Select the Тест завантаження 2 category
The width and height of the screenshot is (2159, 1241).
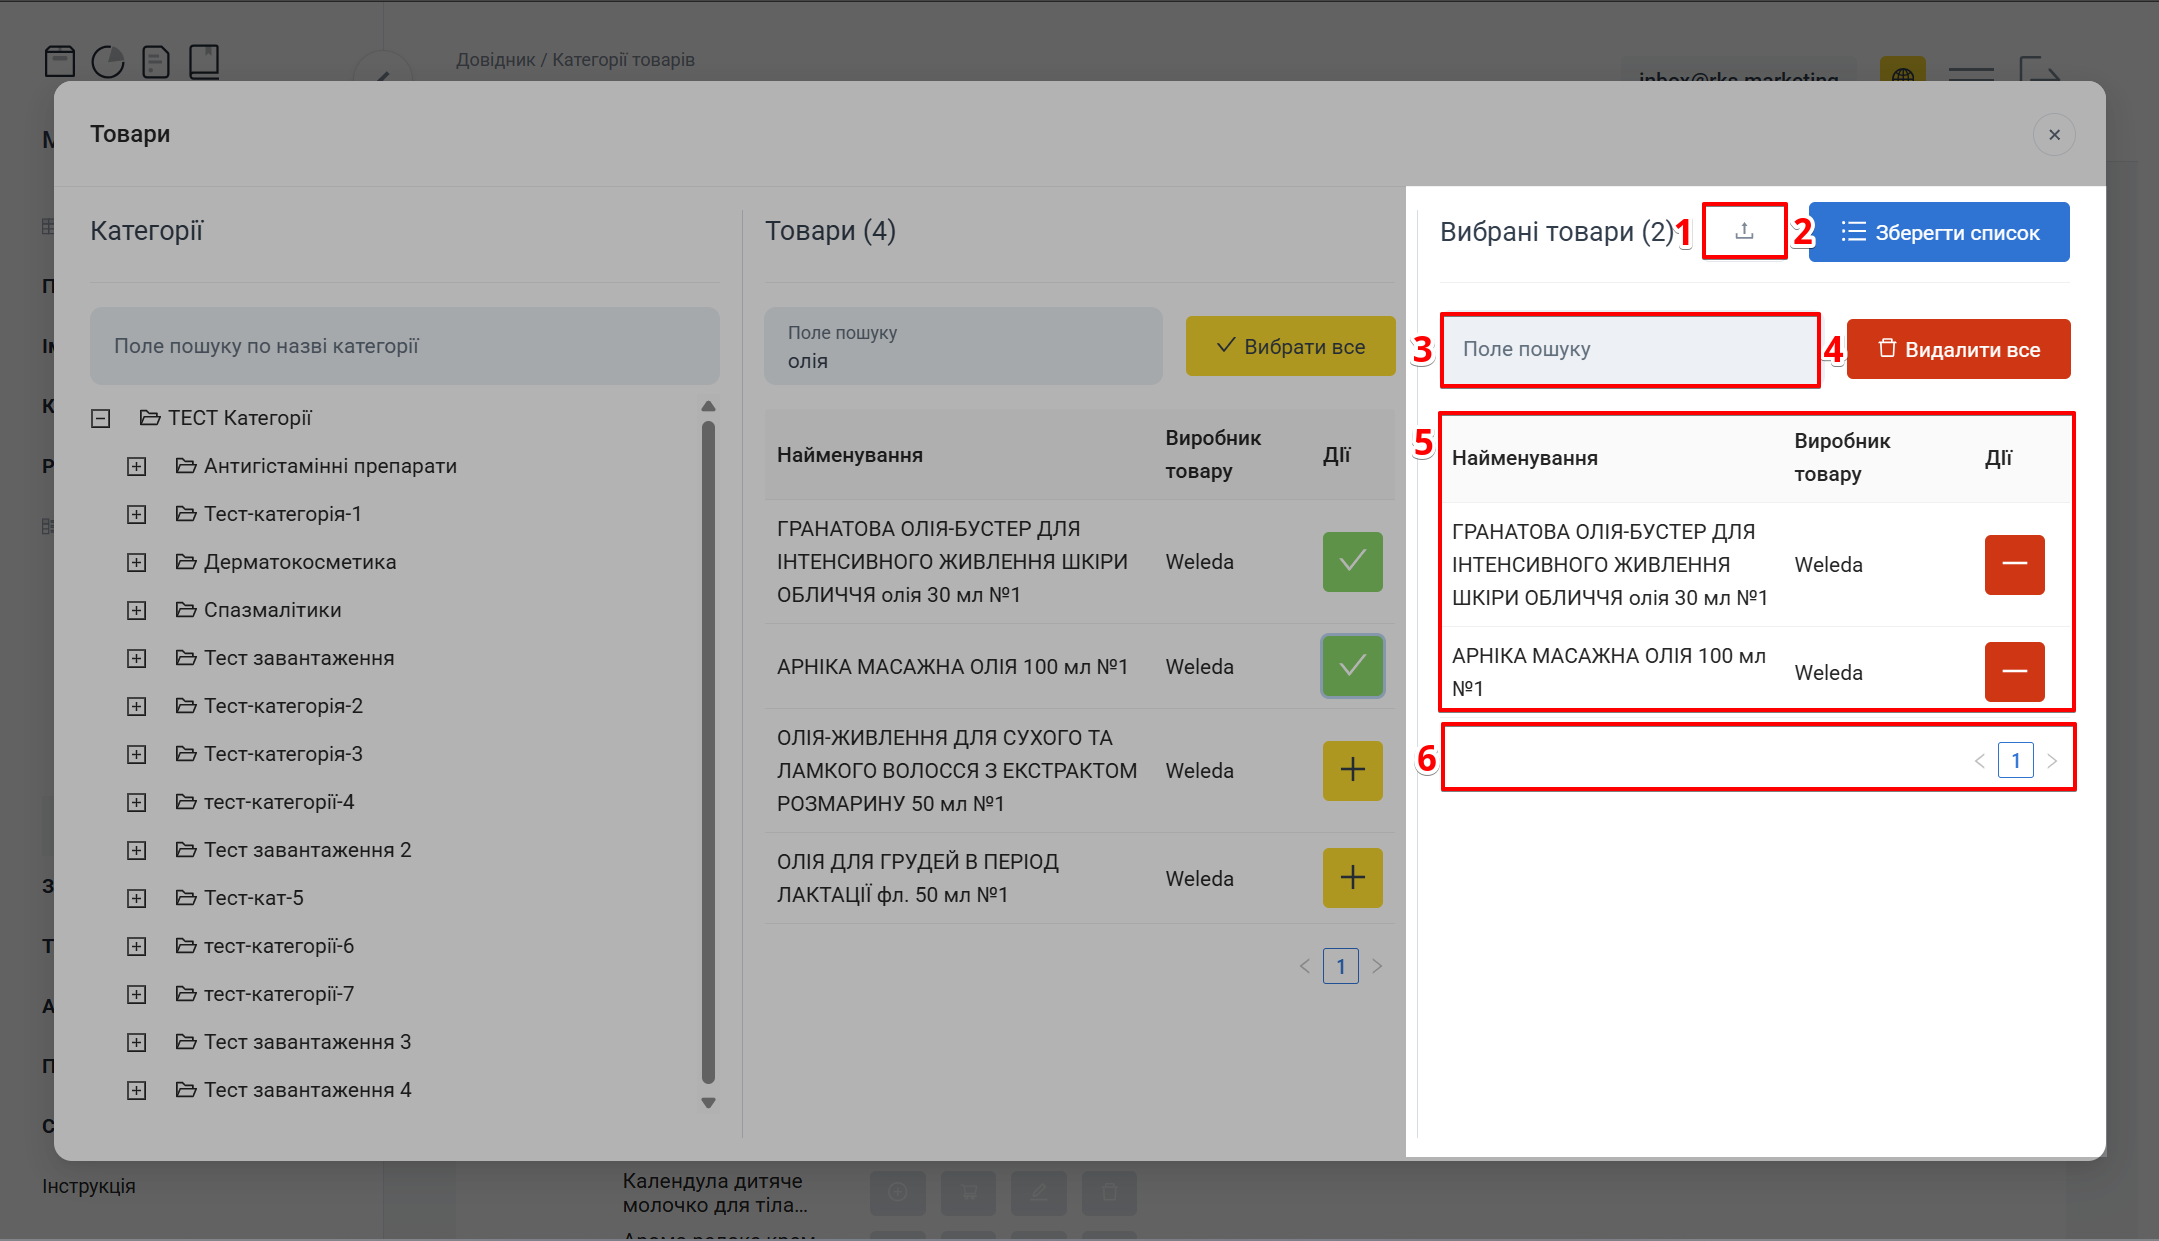pyautogui.click(x=307, y=850)
